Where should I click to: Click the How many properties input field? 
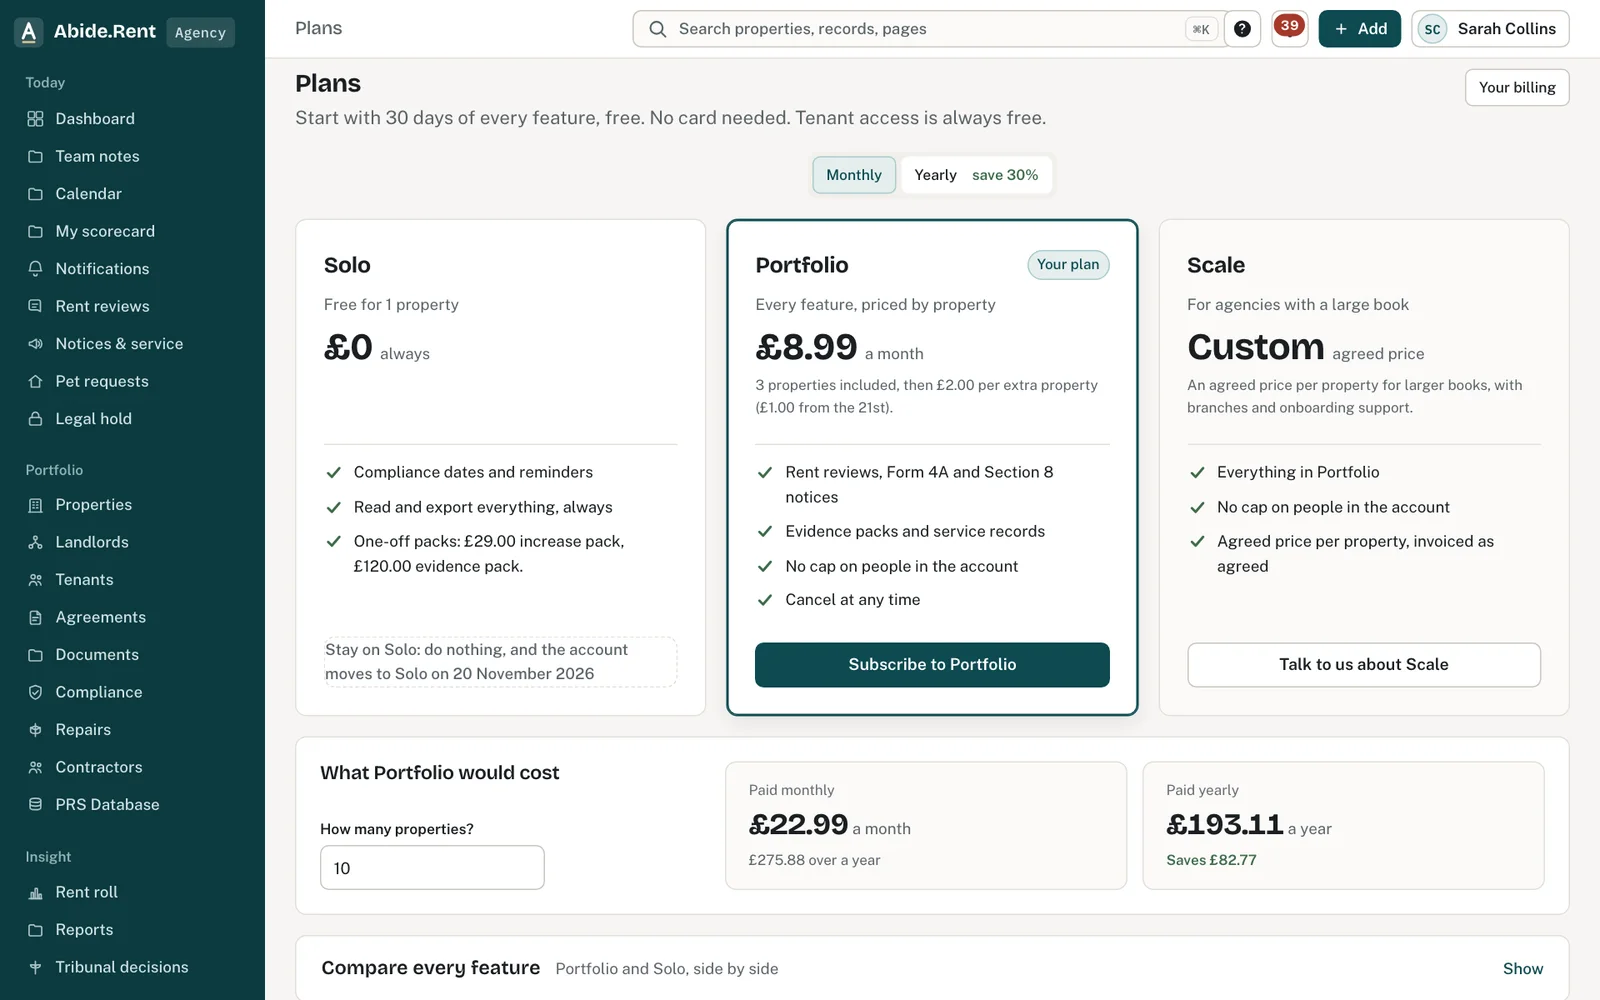click(x=432, y=868)
